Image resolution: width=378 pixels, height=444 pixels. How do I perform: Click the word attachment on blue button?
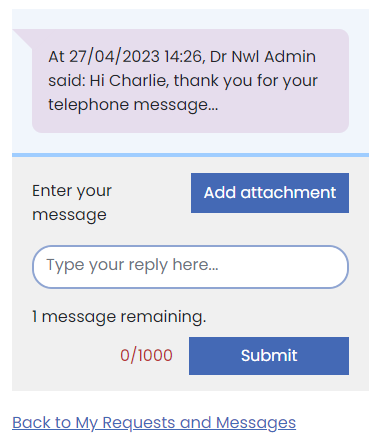coord(288,193)
